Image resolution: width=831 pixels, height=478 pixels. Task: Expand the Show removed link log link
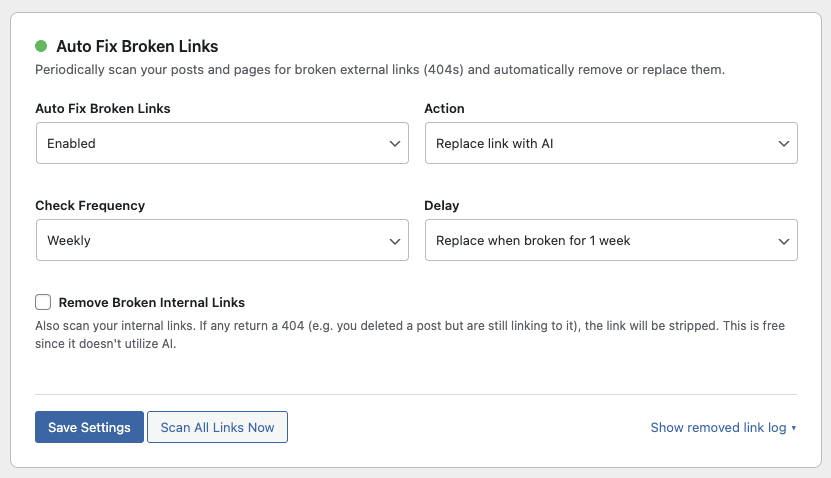(718, 427)
